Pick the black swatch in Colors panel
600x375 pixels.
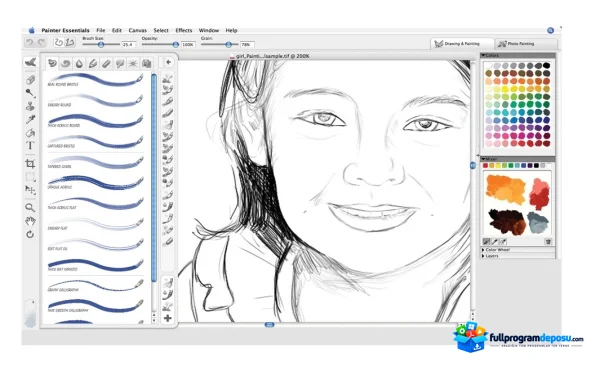546,65
